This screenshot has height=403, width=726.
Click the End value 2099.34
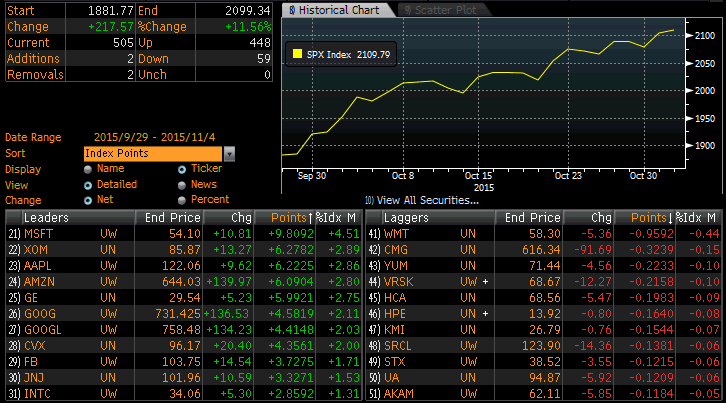248,11
